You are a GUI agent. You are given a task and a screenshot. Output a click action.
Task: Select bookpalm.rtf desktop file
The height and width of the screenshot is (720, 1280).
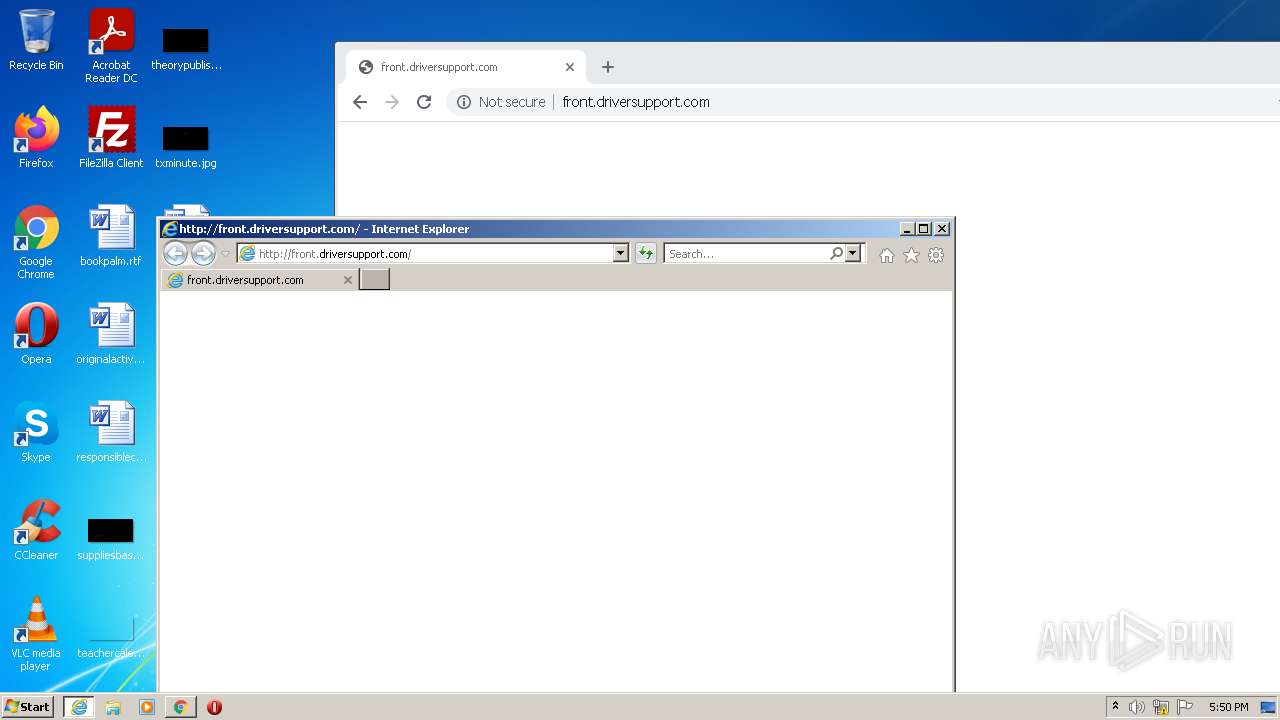click(x=111, y=236)
